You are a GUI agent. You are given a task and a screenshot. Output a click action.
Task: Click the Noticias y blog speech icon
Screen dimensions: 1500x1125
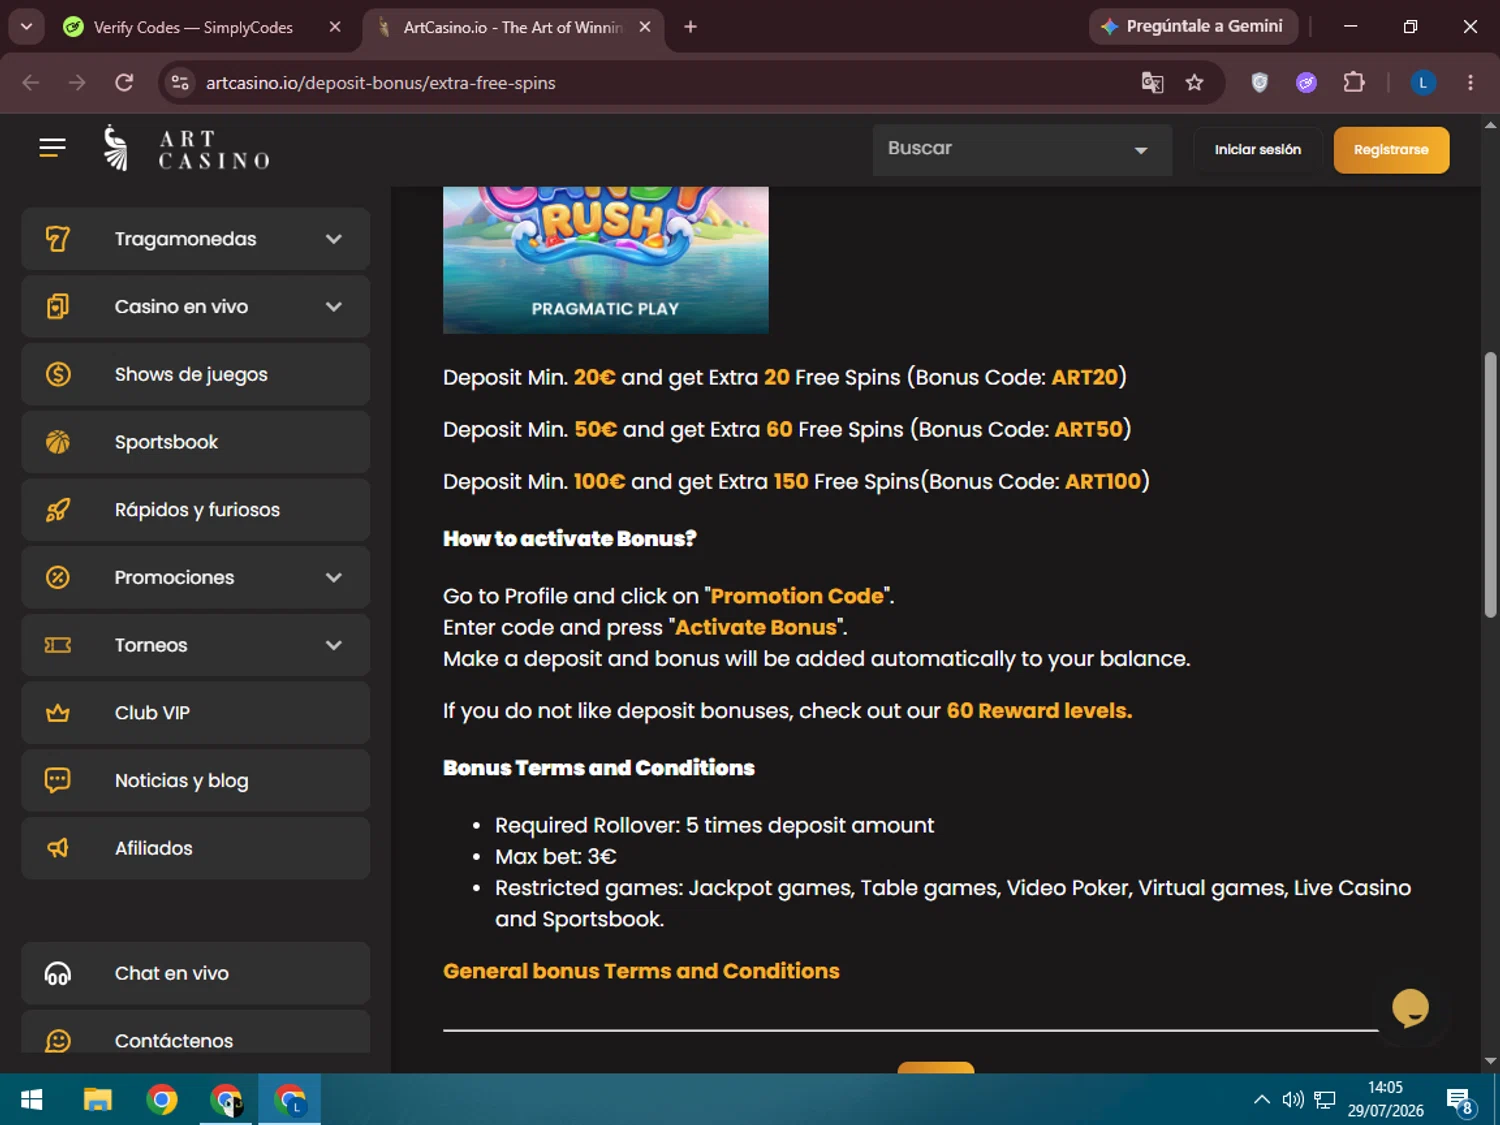click(x=58, y=780)
